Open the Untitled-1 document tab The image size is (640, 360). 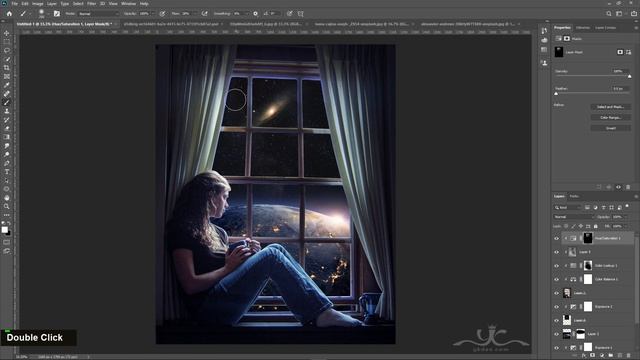(x=64, y=24)
